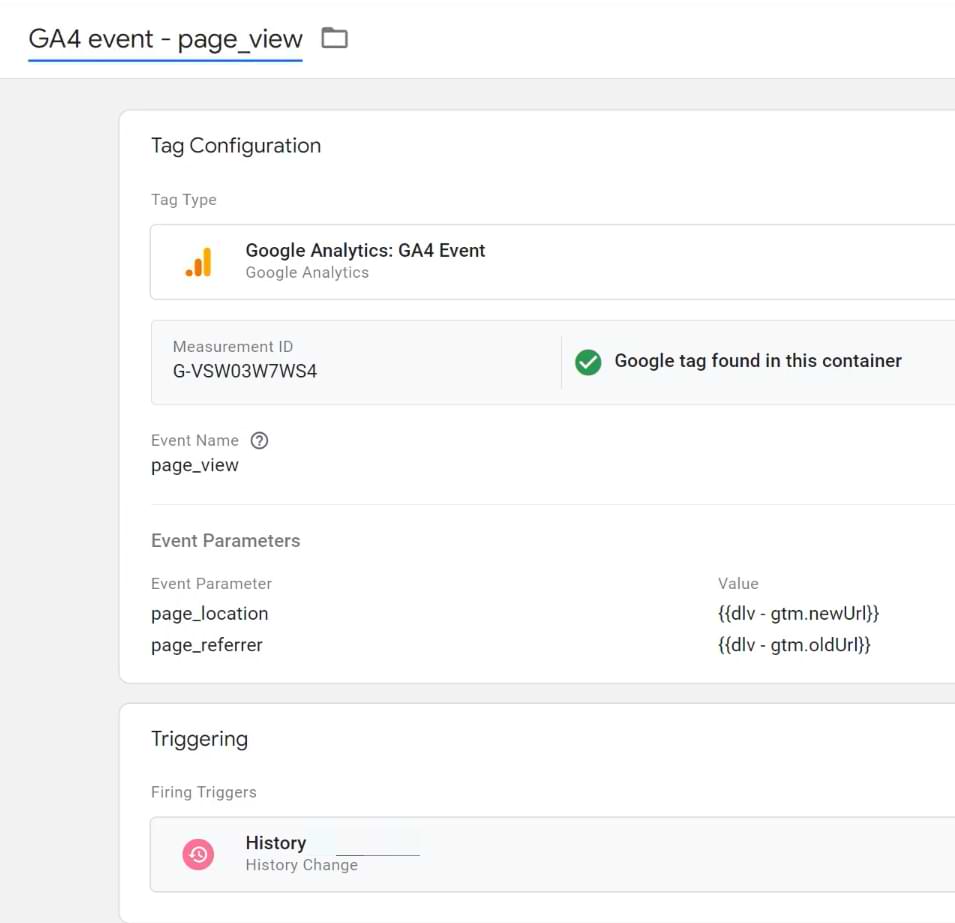Image resolution: width=955 pixels, height=923 pixels.
Task: Click the Event Parameters section heading
Action: 225,541
